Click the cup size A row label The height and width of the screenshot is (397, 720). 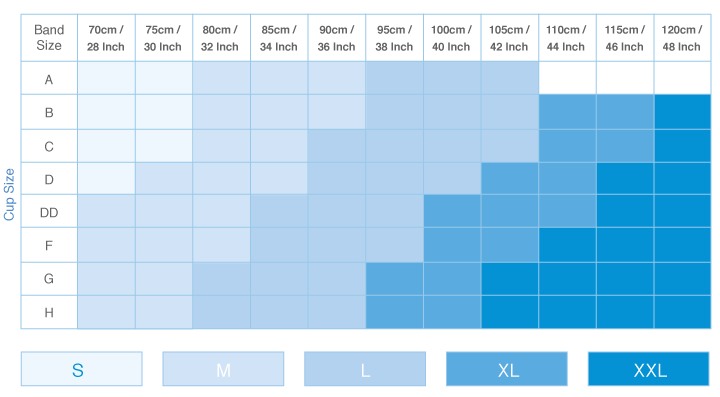click(49, 78)
